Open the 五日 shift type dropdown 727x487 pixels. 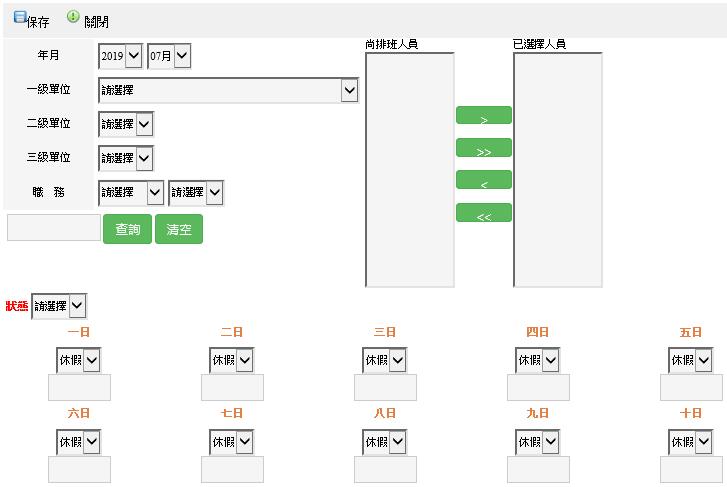pos(691,360)
